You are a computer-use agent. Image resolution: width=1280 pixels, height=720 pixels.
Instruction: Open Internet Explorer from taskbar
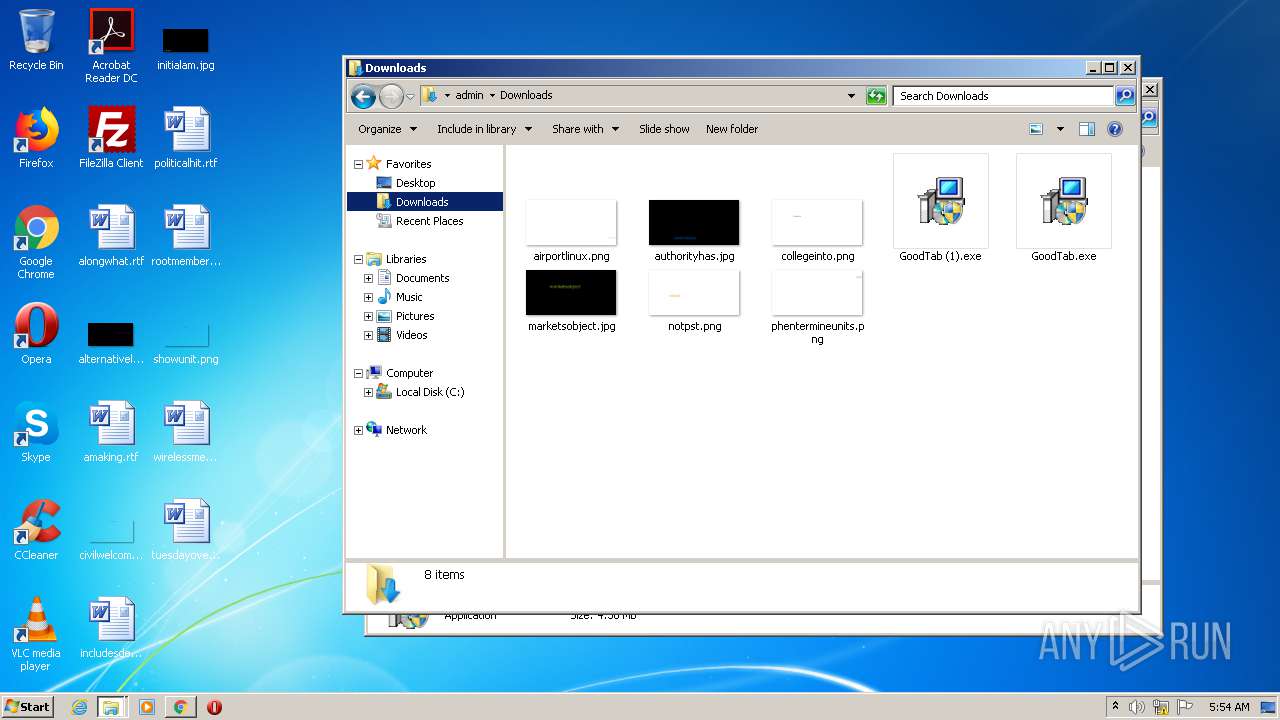[80, 707]
